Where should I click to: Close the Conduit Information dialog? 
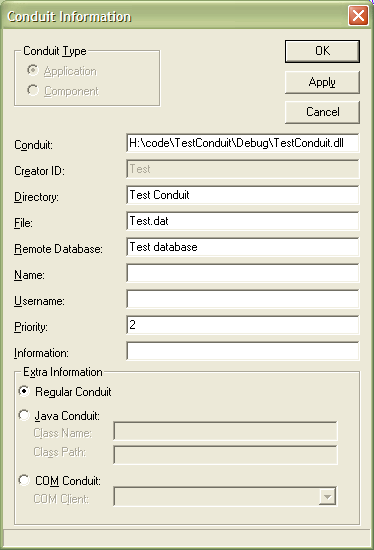358,16
